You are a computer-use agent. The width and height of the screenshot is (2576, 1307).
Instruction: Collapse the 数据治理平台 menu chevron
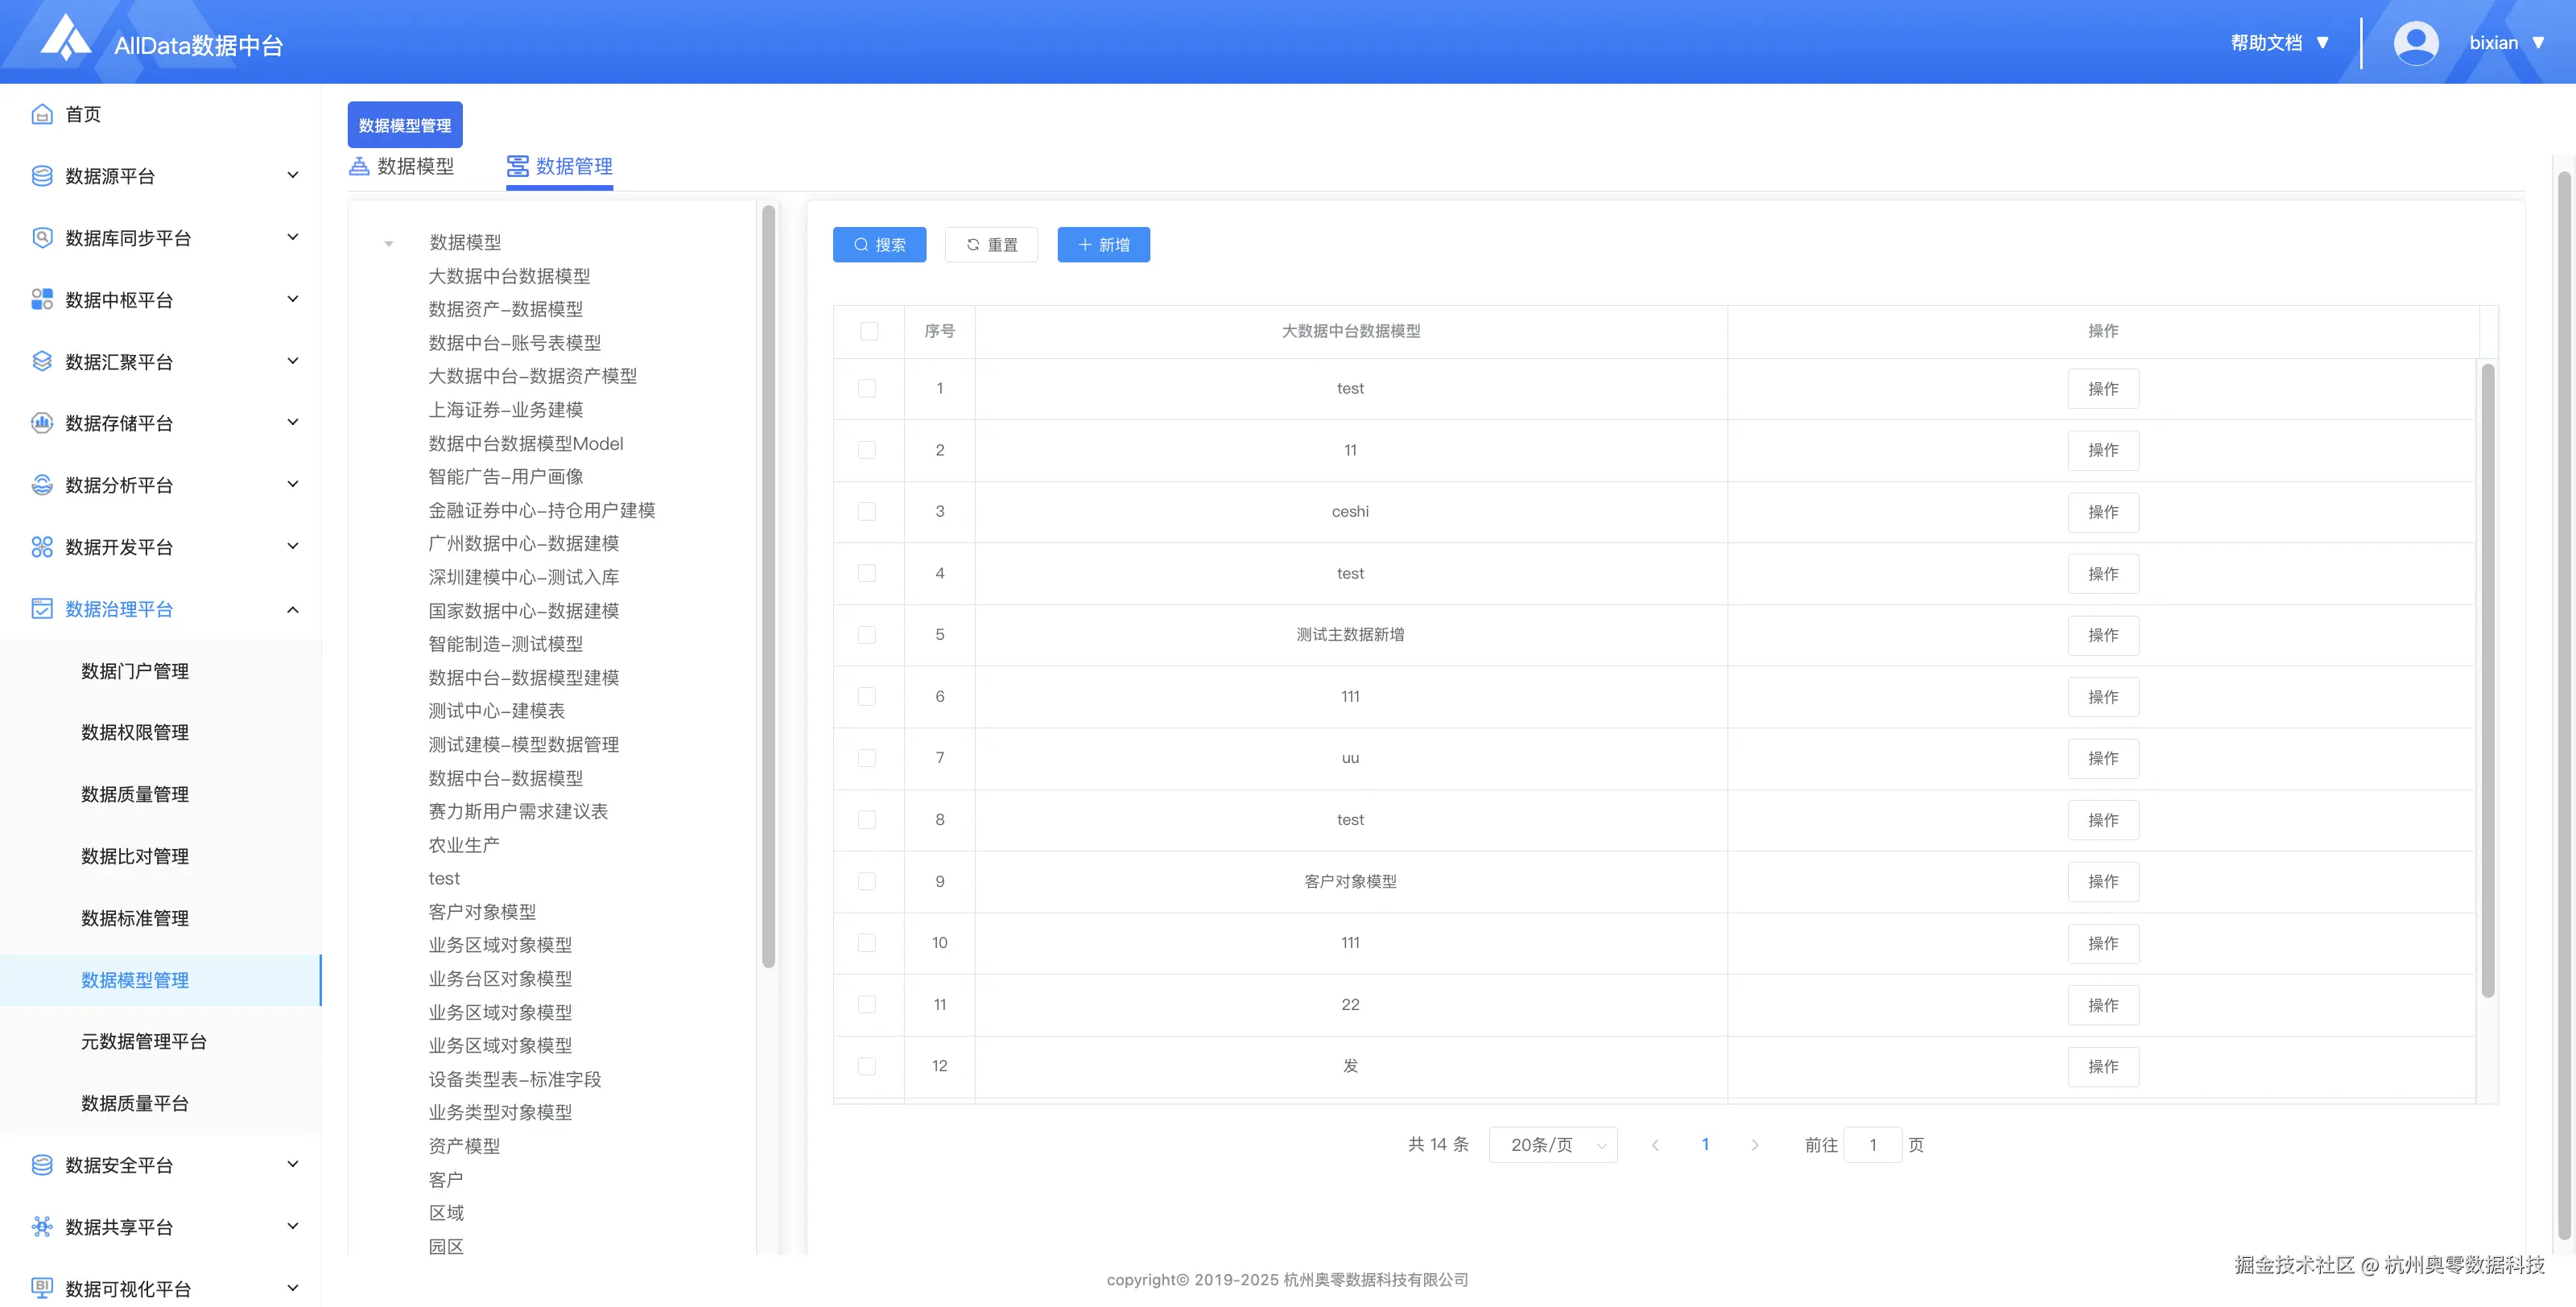point(293,610)
